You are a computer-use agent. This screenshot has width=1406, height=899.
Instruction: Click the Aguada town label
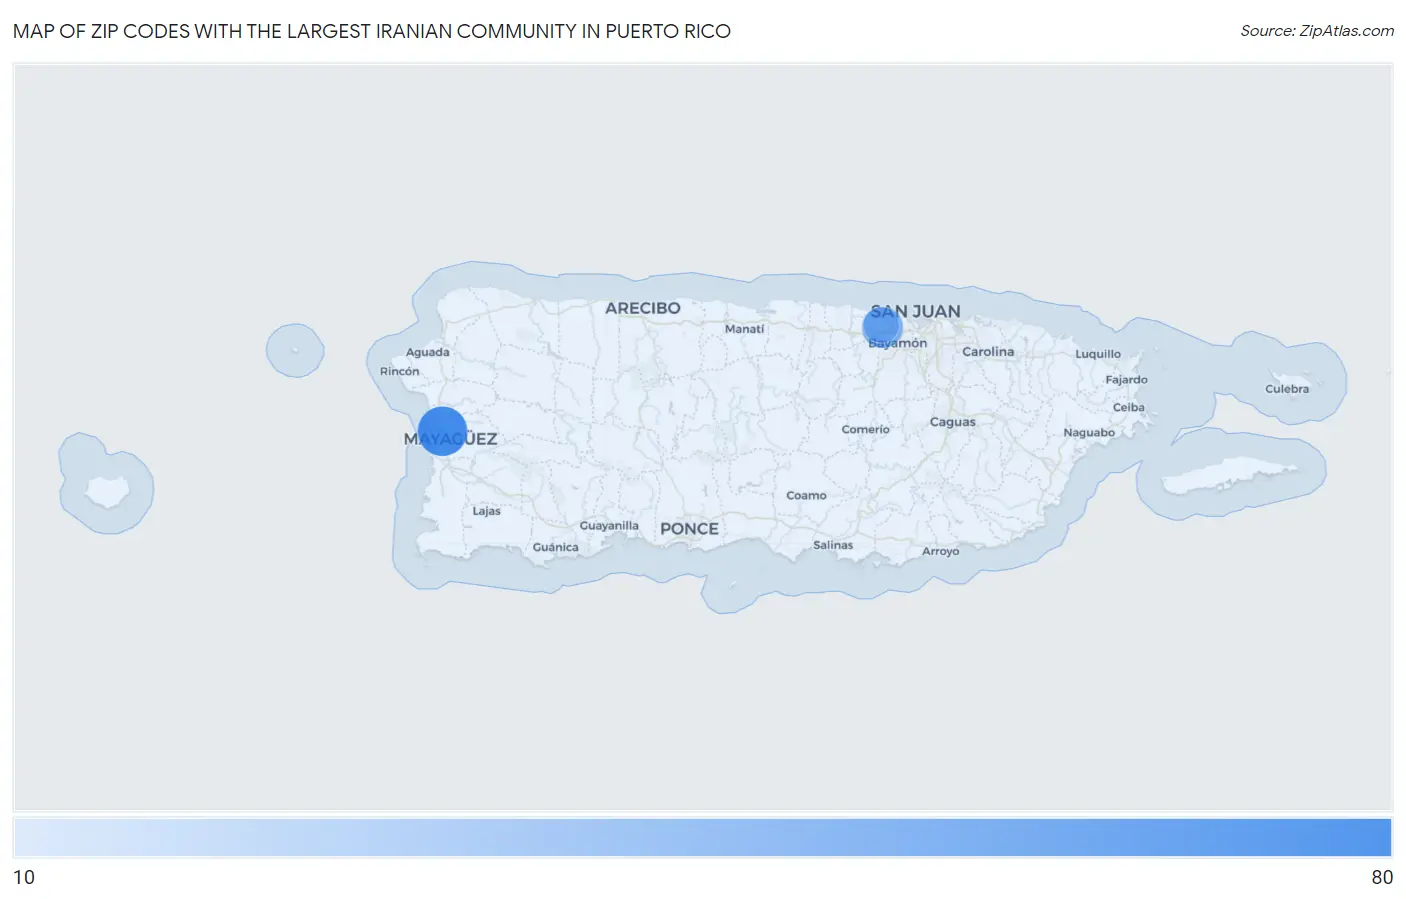point(427,352)
